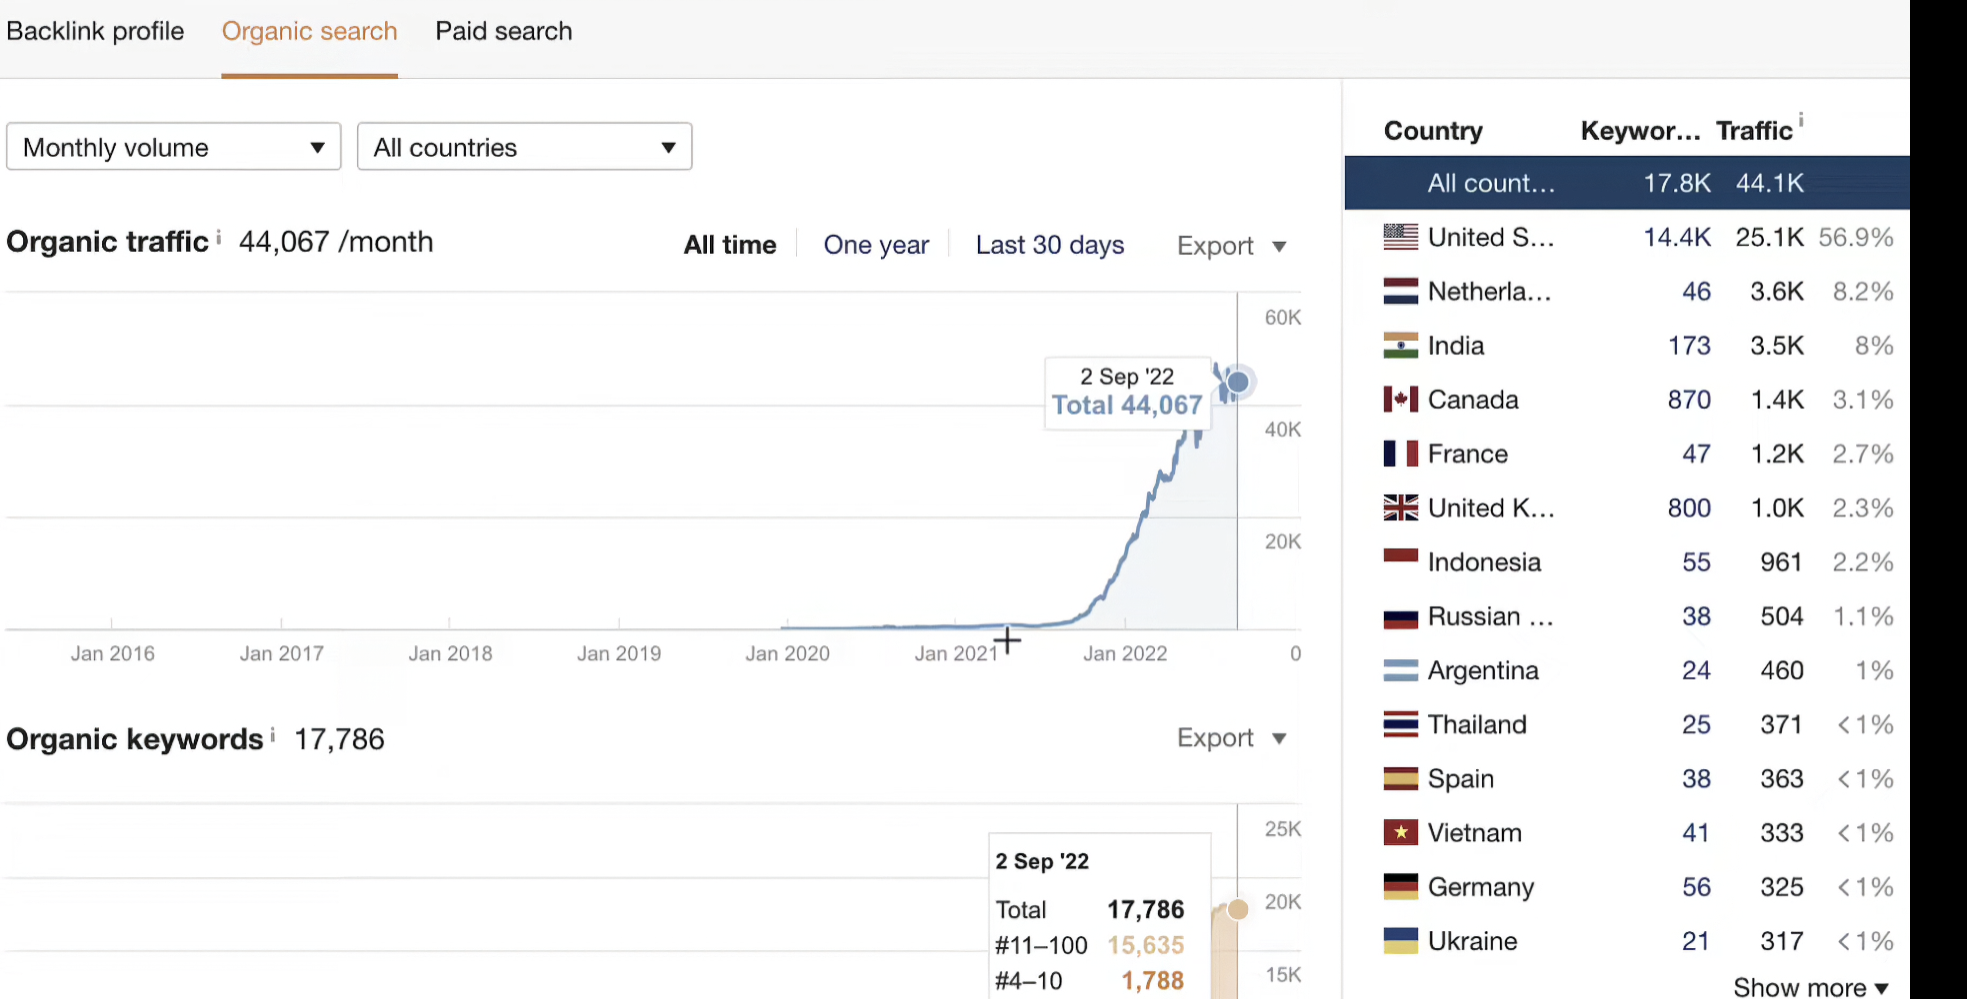
Task: Expand the Organic traffic Export menu
Action: click(x=1231, y=246)
